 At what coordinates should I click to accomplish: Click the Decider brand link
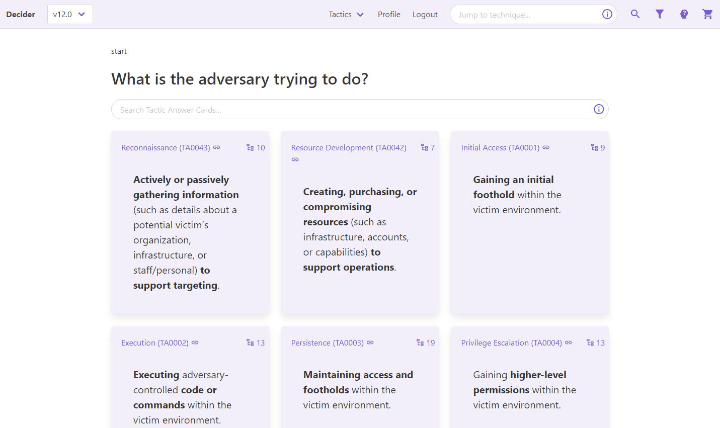(20, 14)
